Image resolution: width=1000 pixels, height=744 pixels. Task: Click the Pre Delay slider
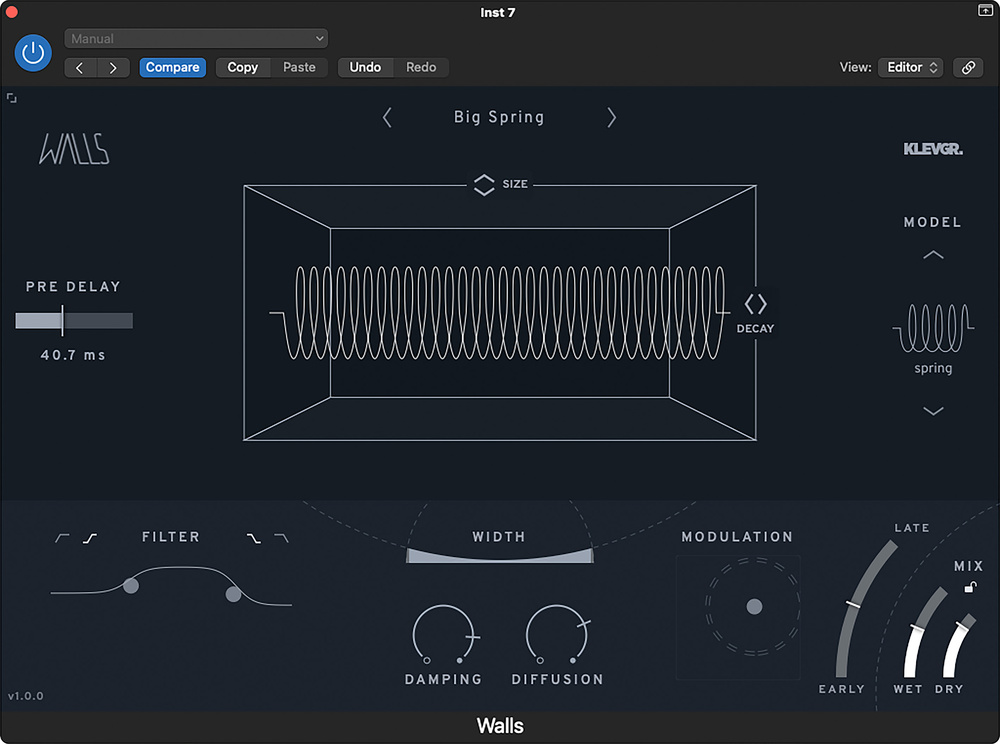pyautogui.click(x=74, y=321)
